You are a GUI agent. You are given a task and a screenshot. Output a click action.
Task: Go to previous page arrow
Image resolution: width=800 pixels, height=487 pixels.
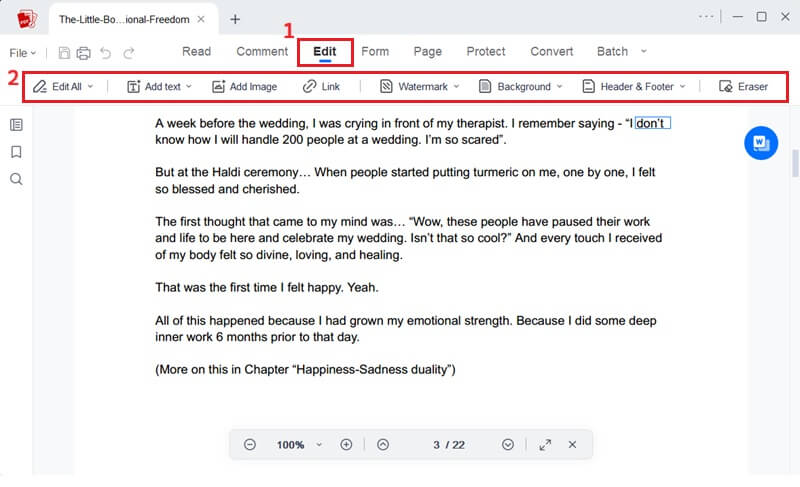[x=383, y=445]
